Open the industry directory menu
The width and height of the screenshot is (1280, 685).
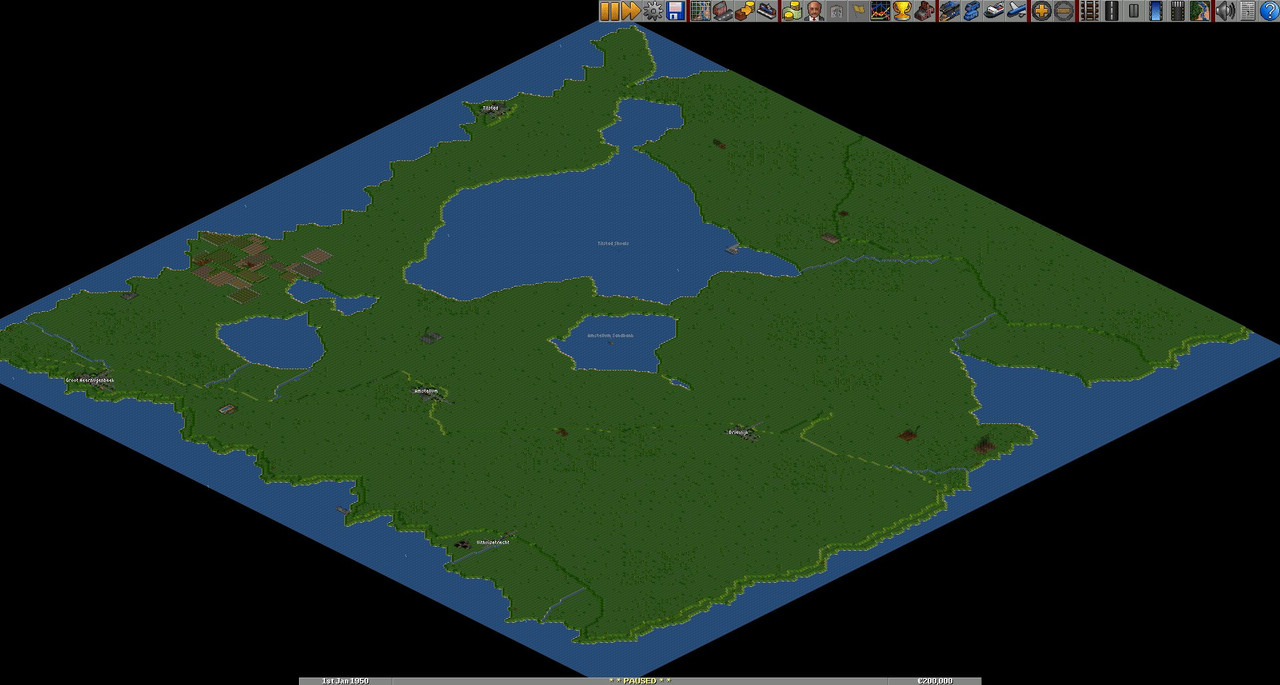(923, 11)
